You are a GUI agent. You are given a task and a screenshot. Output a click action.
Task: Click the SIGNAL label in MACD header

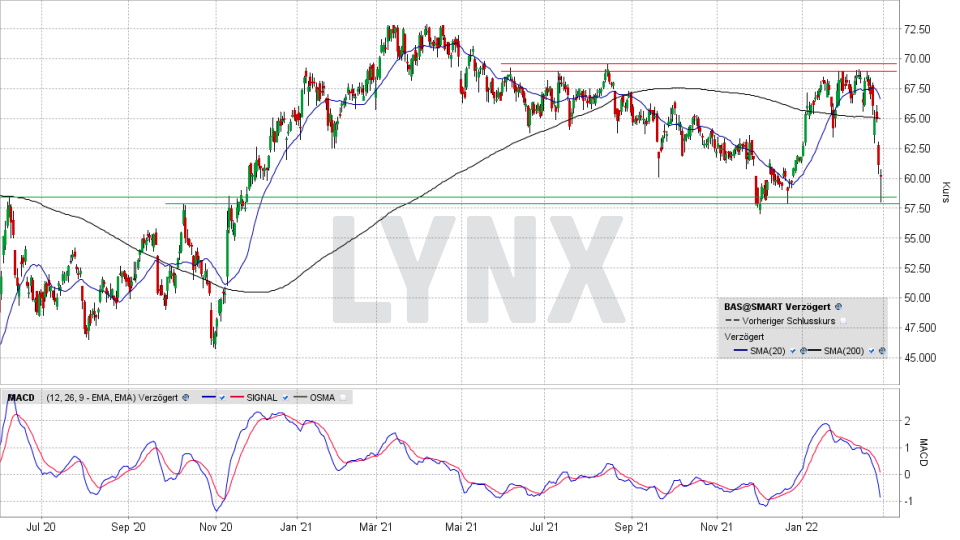(x=262, y=398)
